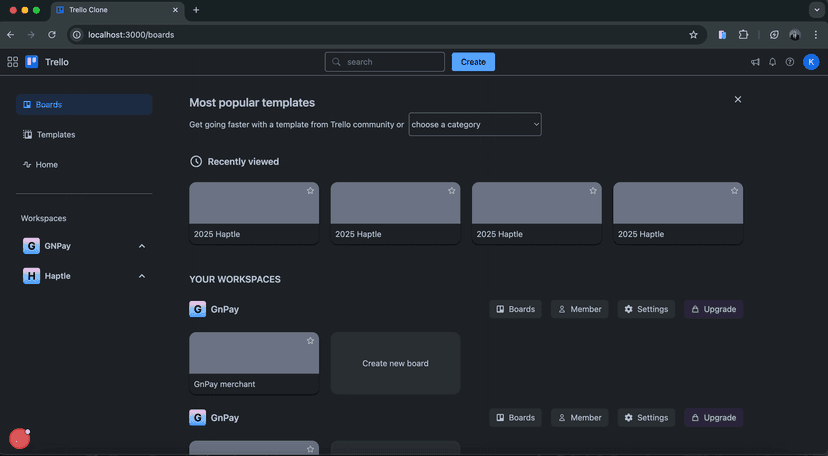Click the YOUR WORKSPACES heading
This screenshot has height=456, width=828.
235,279
